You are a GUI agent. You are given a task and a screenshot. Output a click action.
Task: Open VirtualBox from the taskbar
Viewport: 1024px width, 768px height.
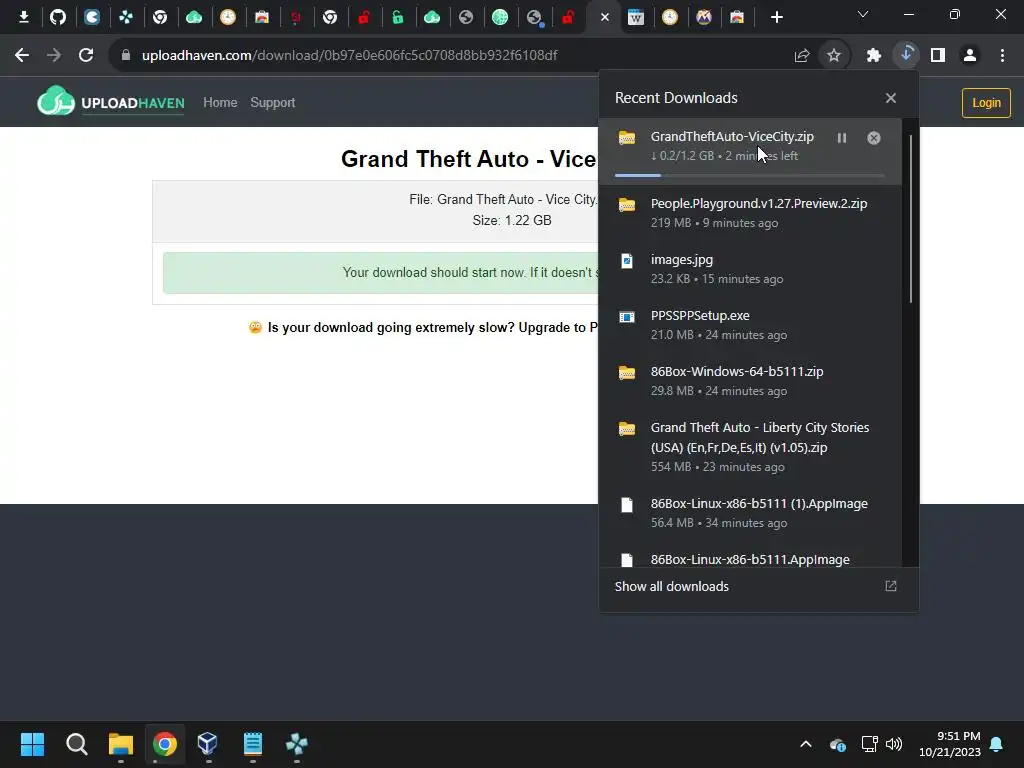[208, 744]
